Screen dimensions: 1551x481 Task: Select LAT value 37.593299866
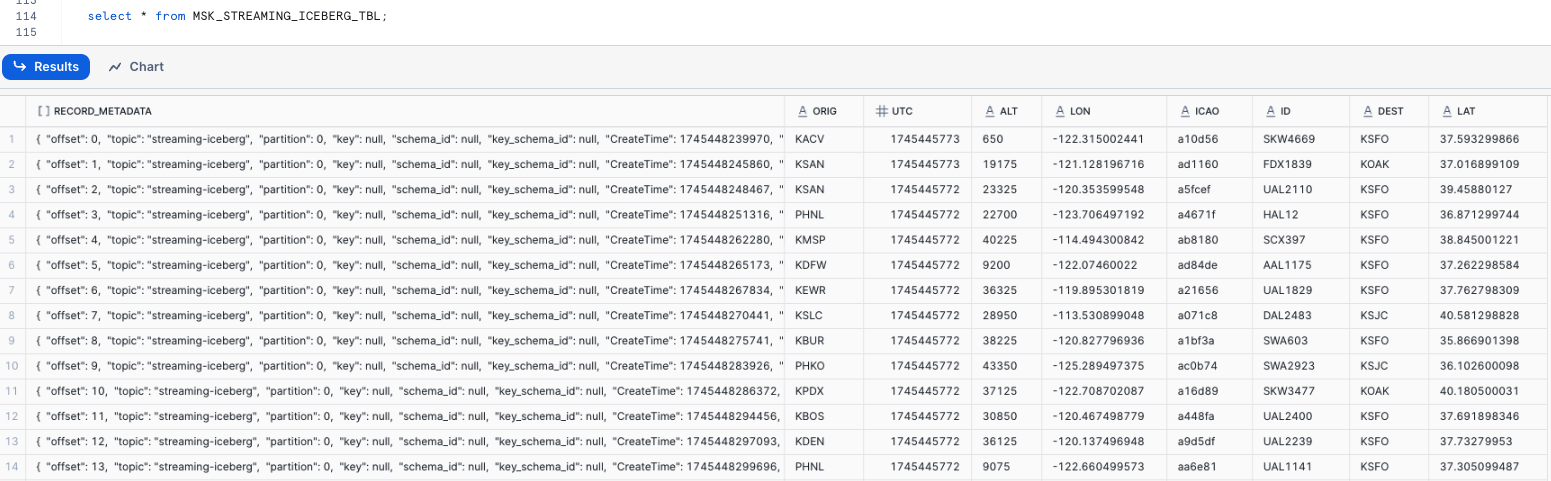(x=1490, y=139)
